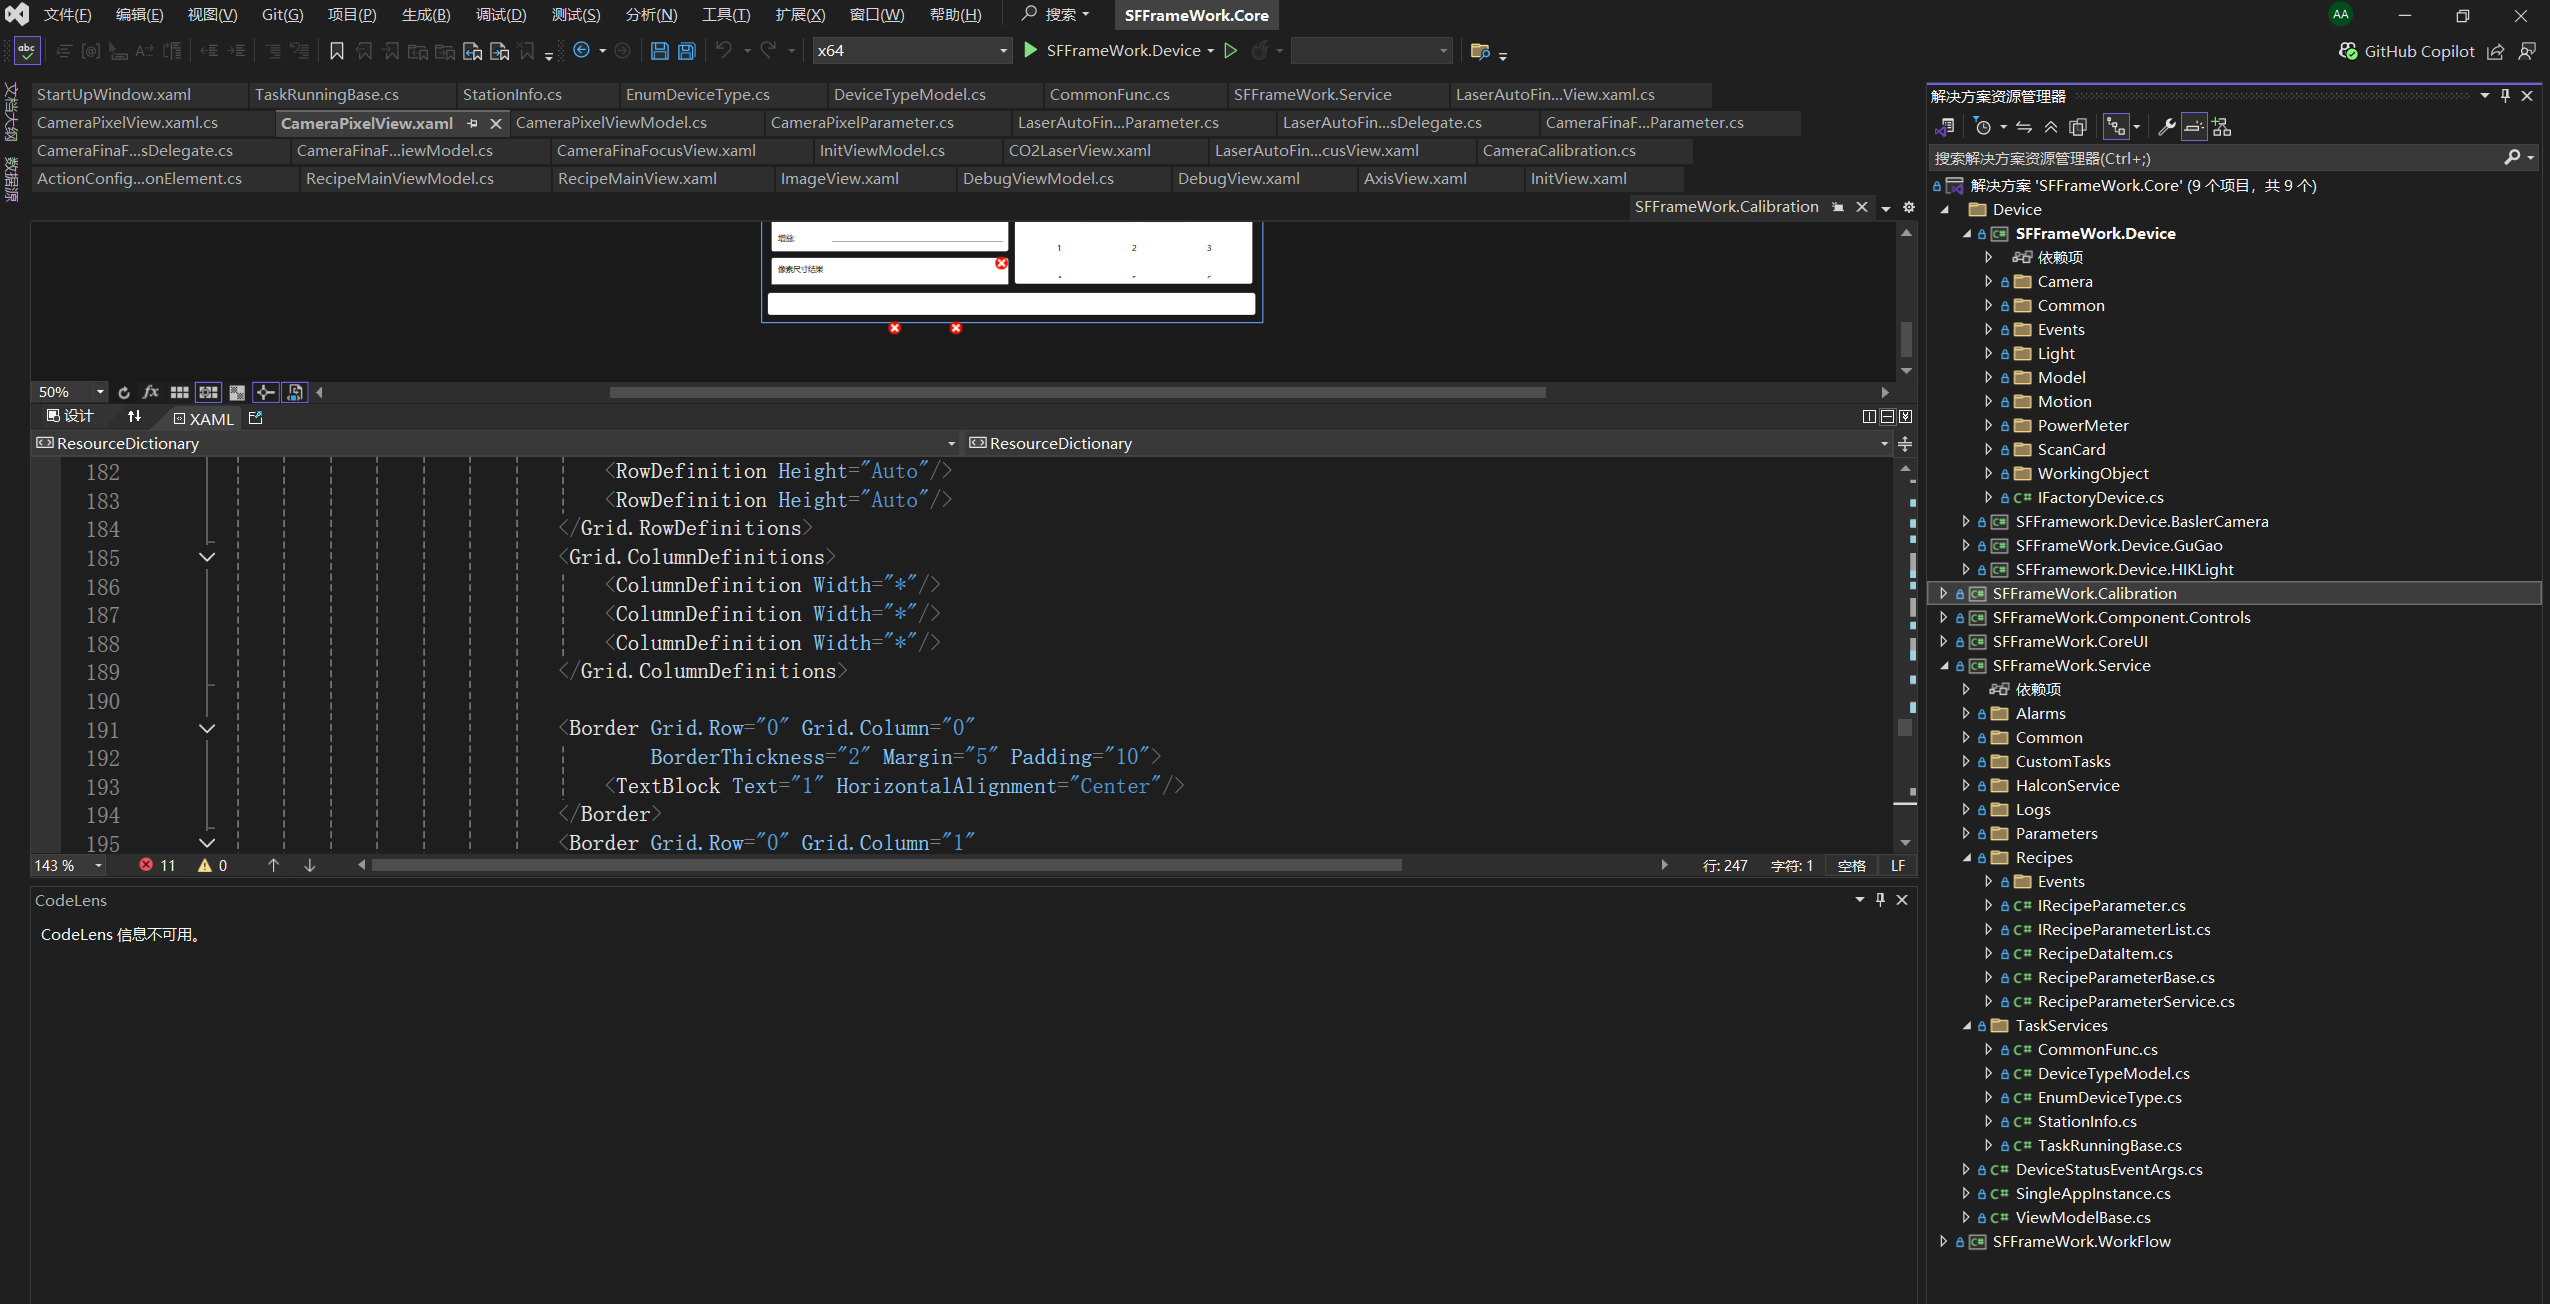Click the green Start debugging arrow
The width and height of the screenshot is (2550, 1304).
coord(1030,50)
